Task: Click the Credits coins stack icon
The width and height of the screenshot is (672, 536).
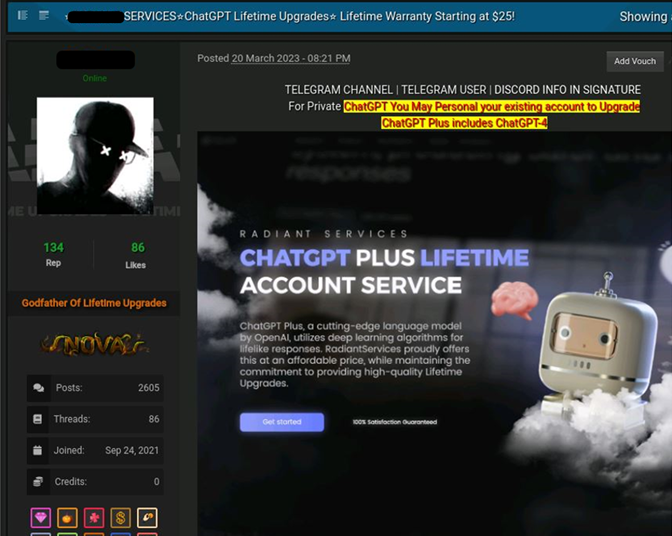Action: 38,482
